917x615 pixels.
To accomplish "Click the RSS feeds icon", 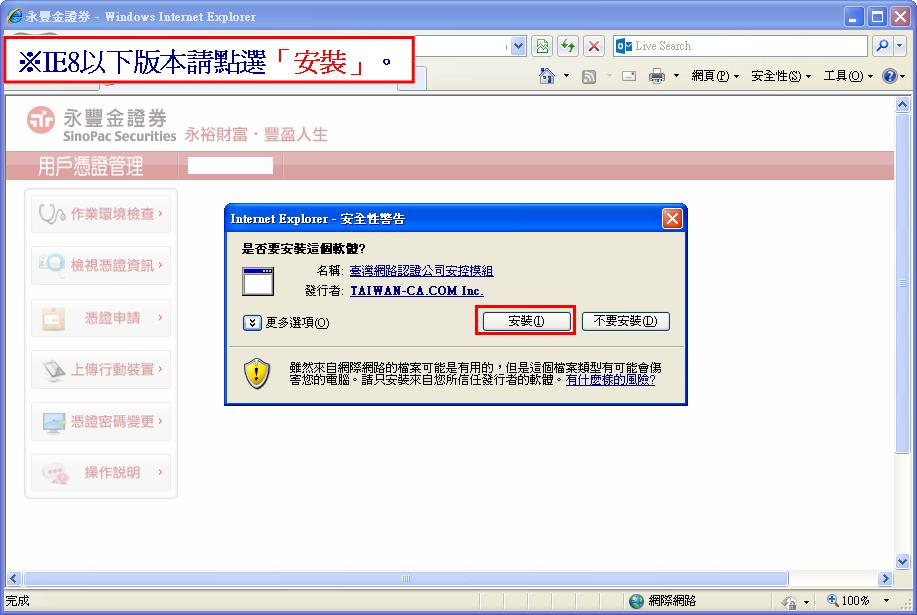I will 589,76.
